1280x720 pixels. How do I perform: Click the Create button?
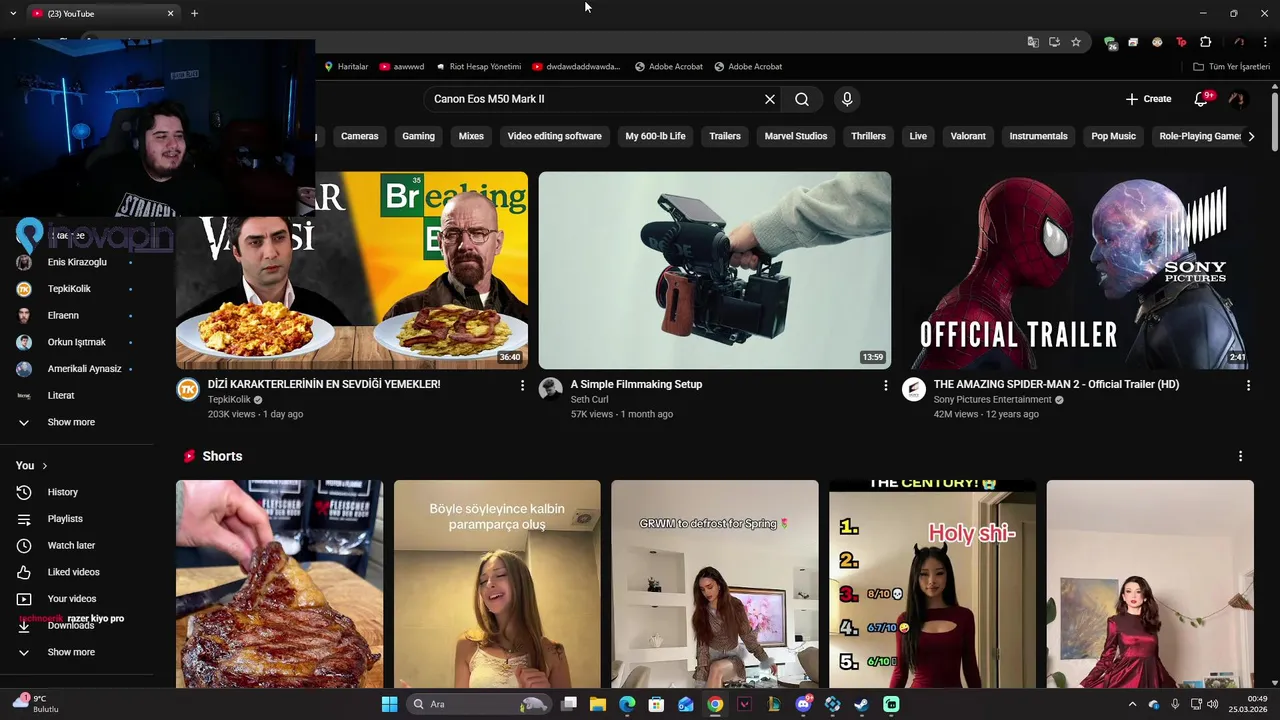1148,99
